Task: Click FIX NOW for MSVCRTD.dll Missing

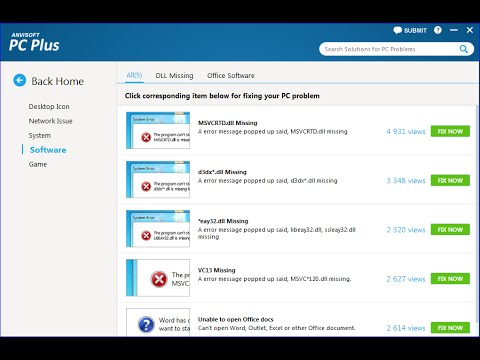Action: click(x=450, y=131)
